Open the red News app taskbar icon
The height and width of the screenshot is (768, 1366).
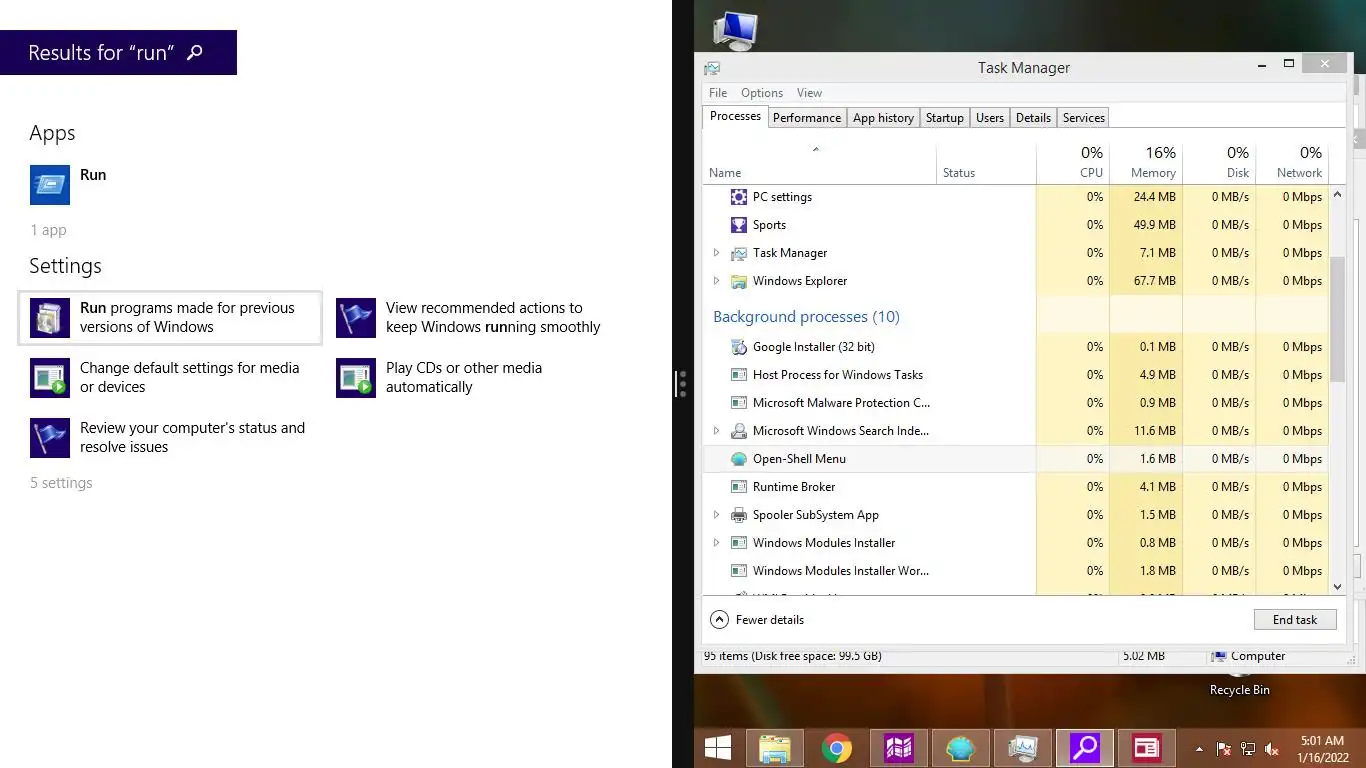coord(1147,748)
